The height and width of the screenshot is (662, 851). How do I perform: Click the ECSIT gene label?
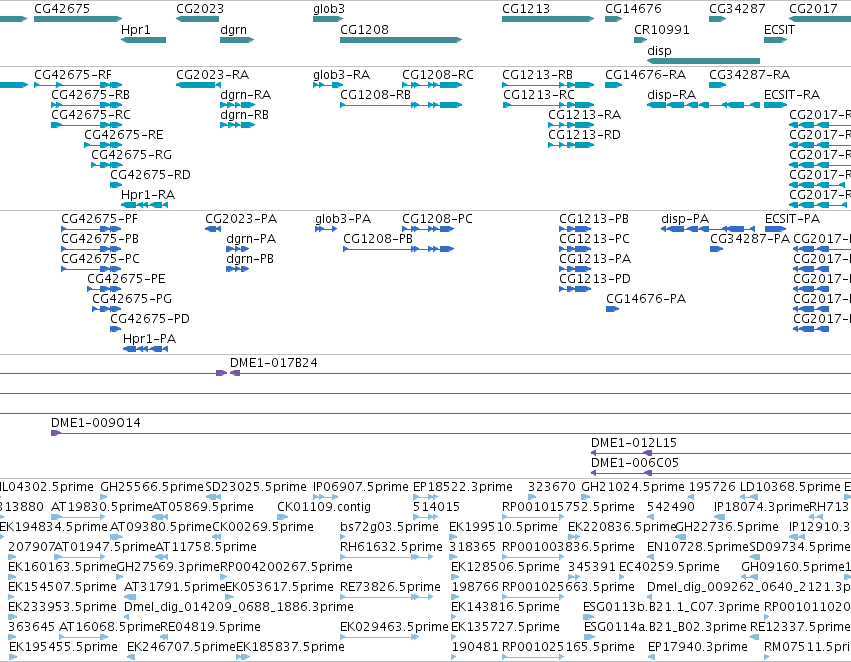pyautogui.click(x=779, y=29)
